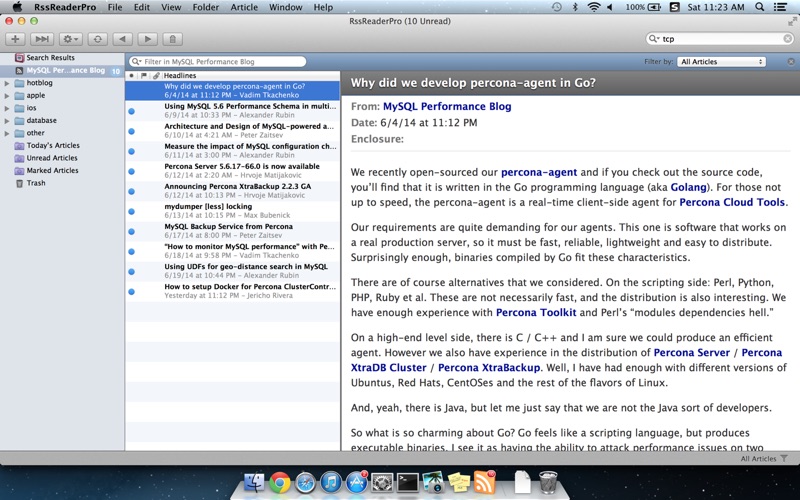Viewport: 800px width, 500px height.
Task: Open the View menu
Action: coord(171,7)
